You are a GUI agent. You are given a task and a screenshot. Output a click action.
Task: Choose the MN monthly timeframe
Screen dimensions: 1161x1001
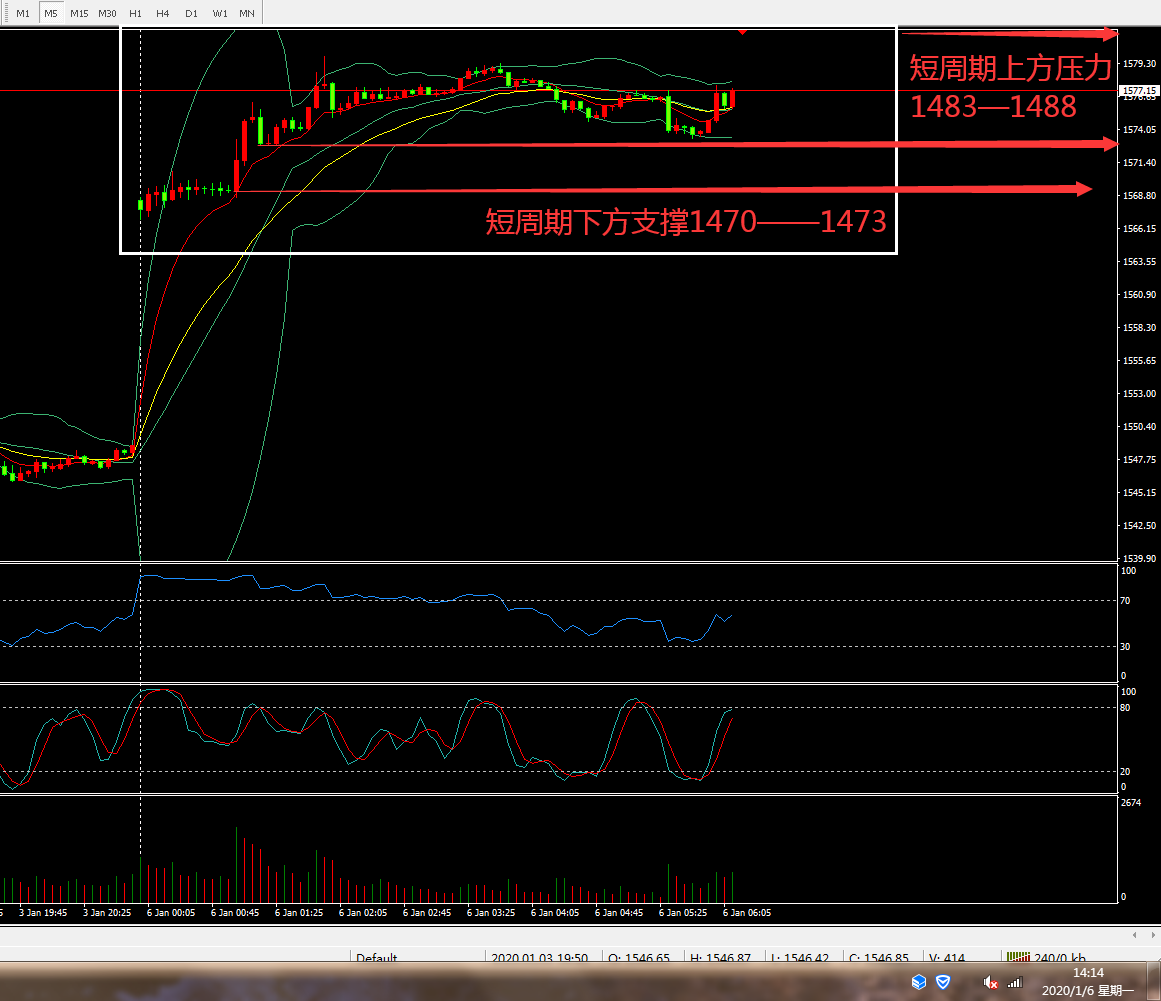point(246,13)
